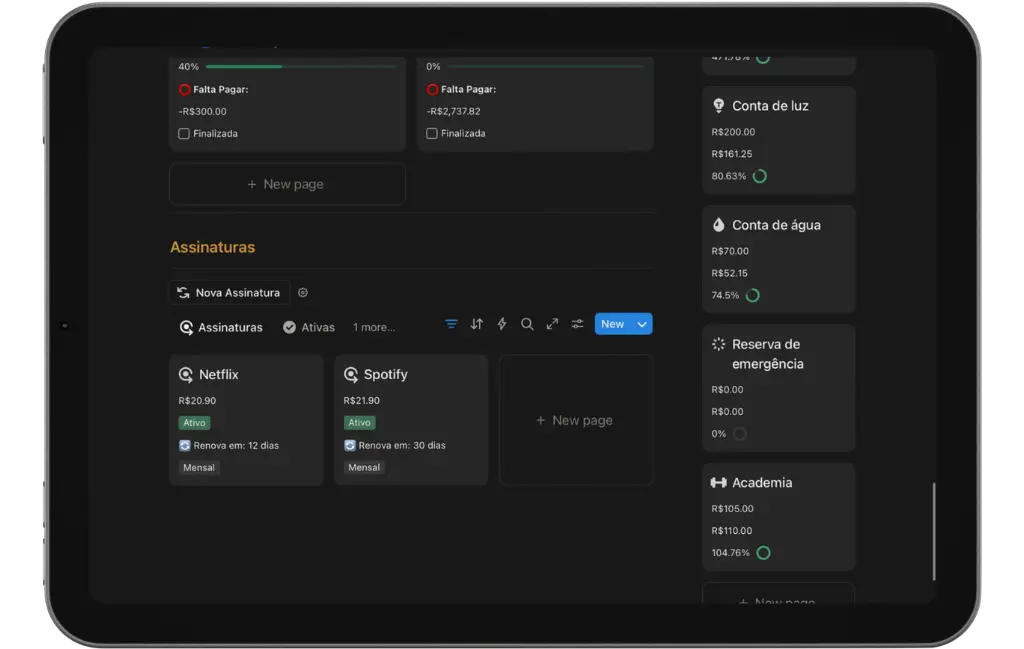1024x649 pixels.
Task: Open the Spotify card title
Action: point(385,374)
